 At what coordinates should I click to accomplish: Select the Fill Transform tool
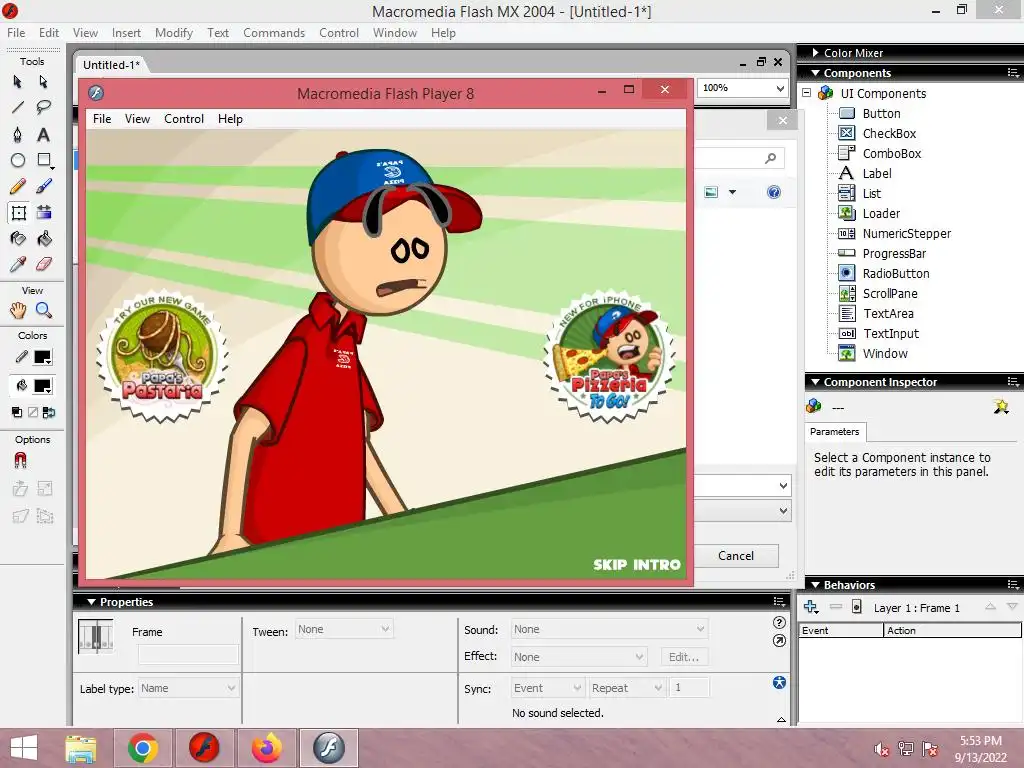(x=44, y=213)
